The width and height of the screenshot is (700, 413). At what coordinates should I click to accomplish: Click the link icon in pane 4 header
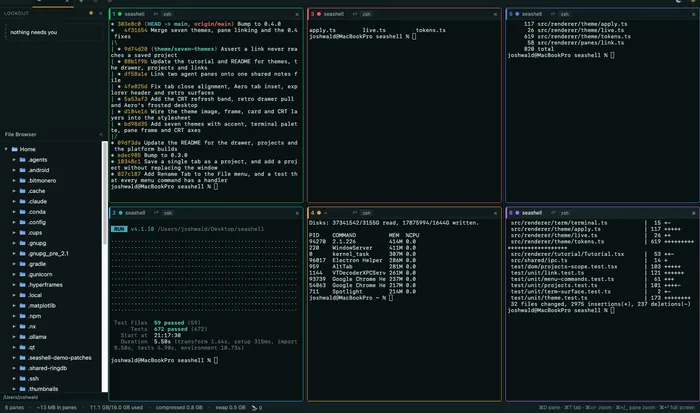(355, 213)
